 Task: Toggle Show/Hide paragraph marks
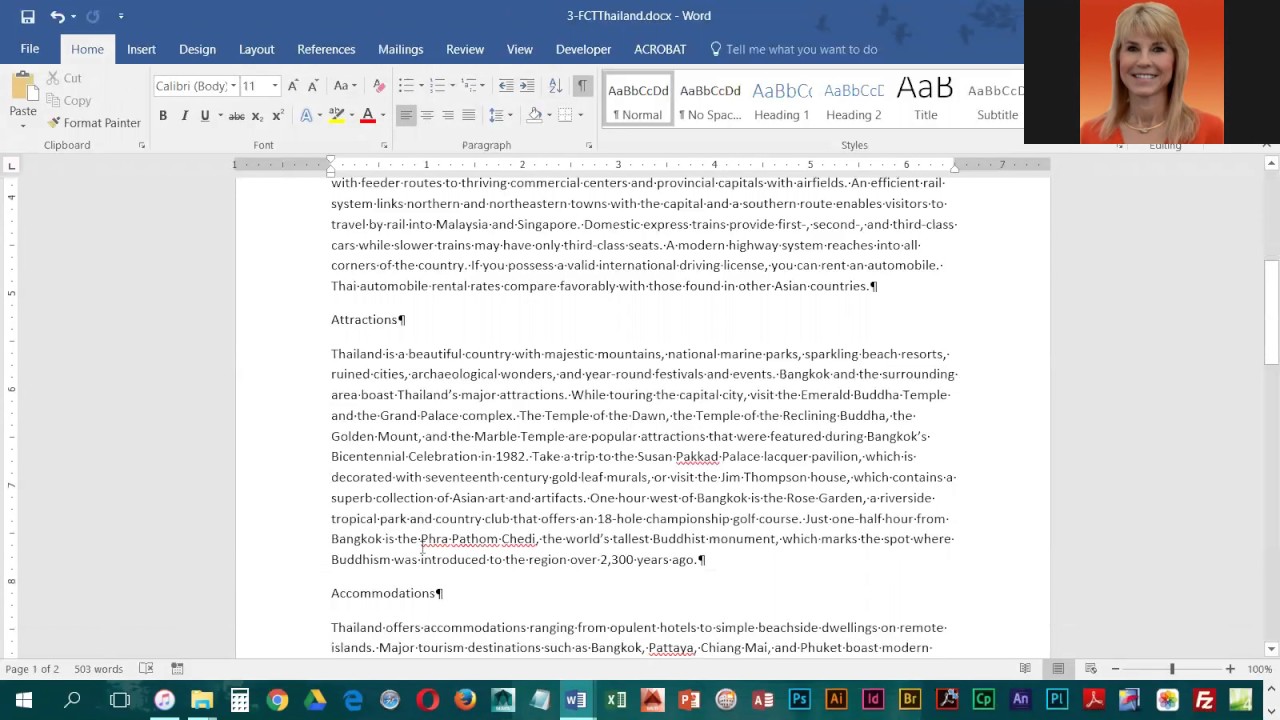pyautogui.click(x=582, y=86)
